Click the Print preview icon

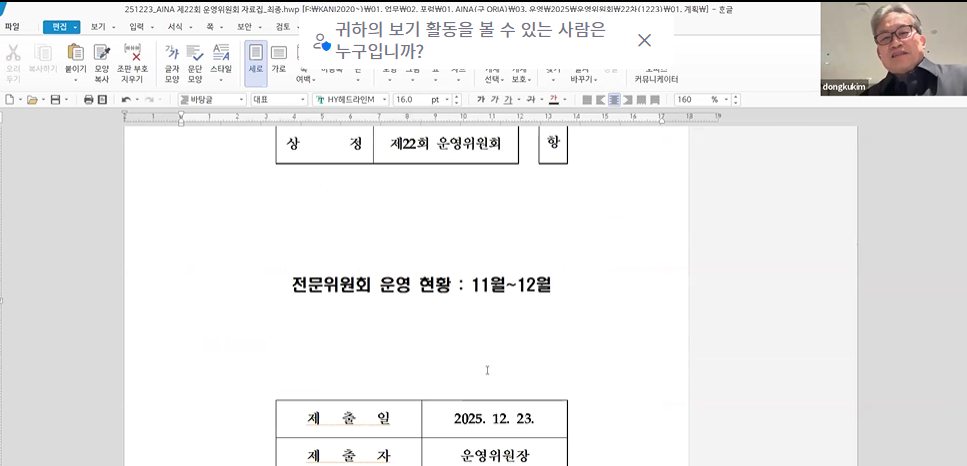click(102, 99)
